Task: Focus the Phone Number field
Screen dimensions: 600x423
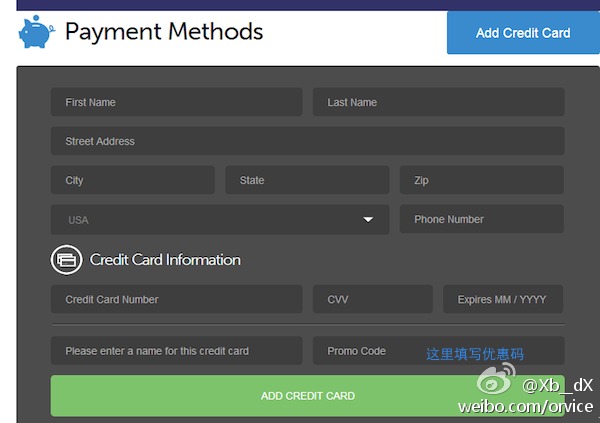Action: point(481,220)
